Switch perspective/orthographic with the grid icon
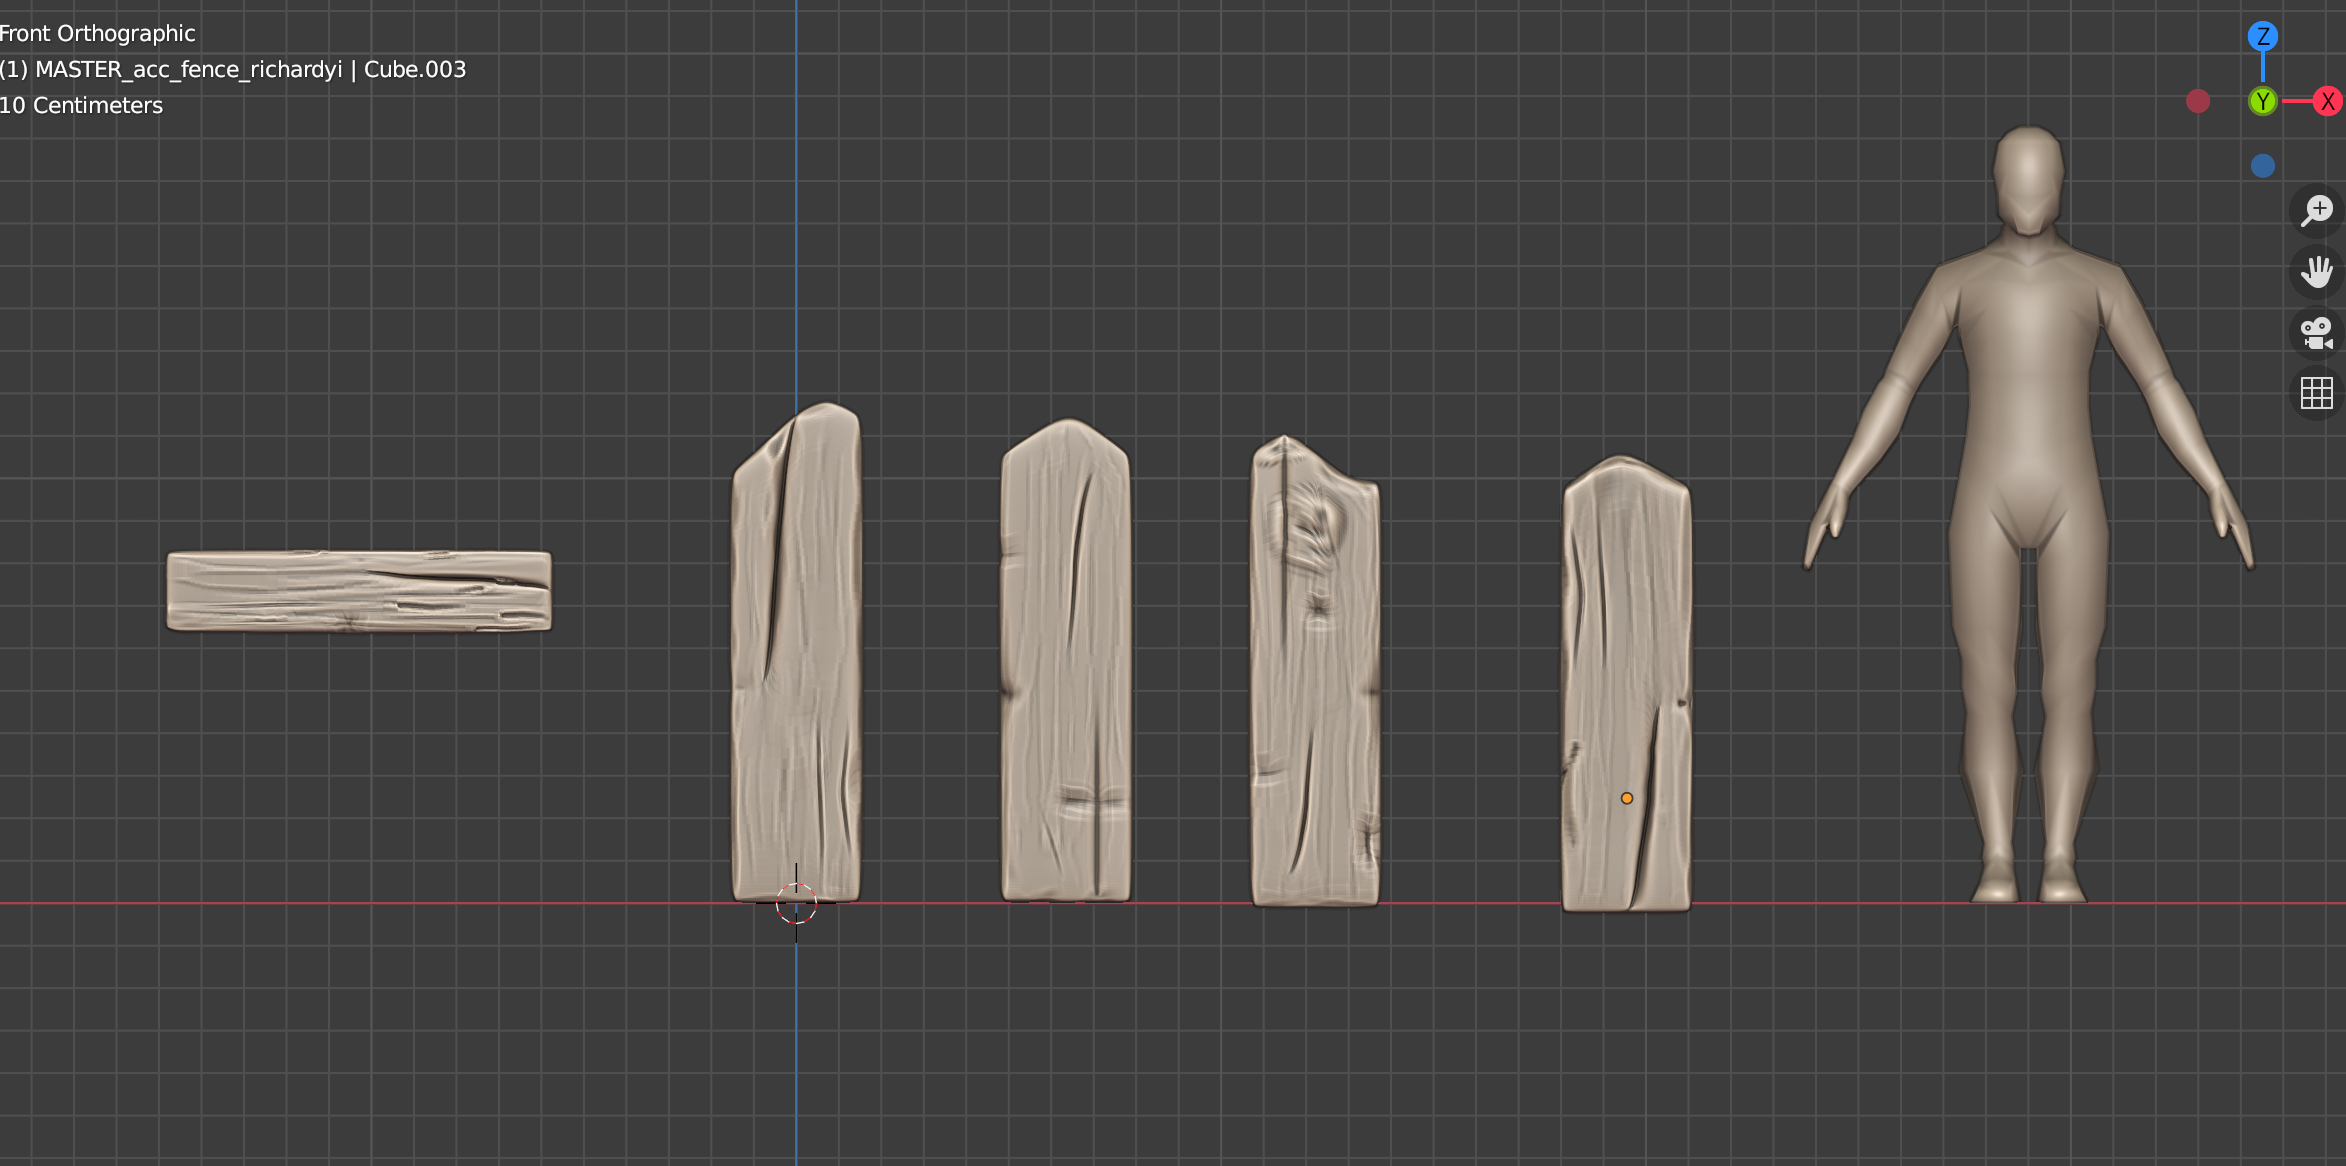 pos(2316,393)
